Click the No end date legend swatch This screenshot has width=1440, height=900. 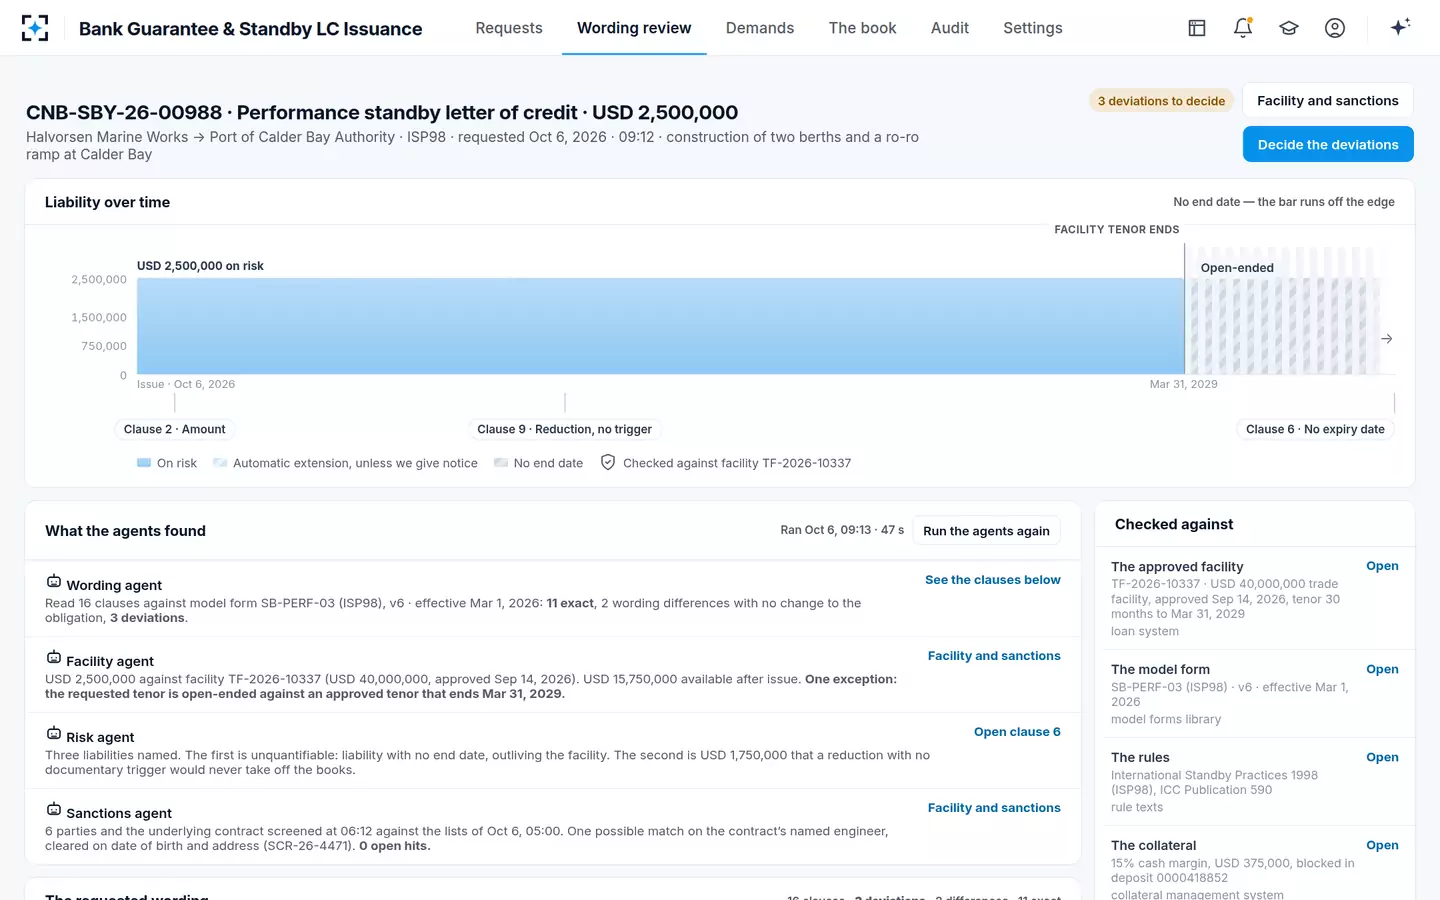[x=501, y=463]
